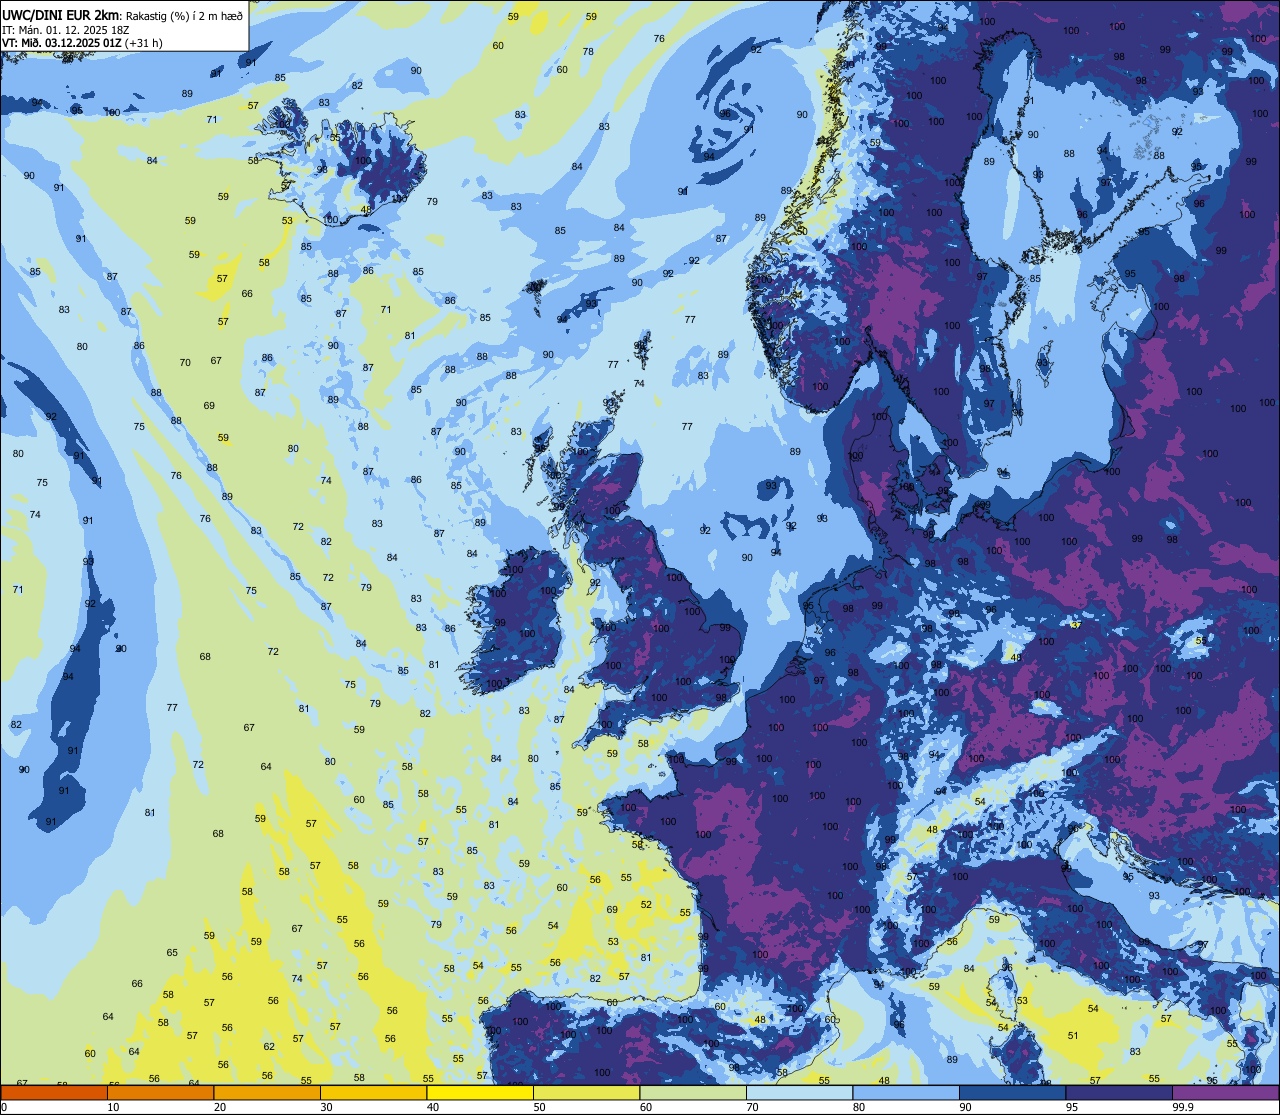Screen dimensions: 1280x1115
Task: Click the 'IT: Mán. 01. 12. 2025 18Z' line
Action: (66, 29)
